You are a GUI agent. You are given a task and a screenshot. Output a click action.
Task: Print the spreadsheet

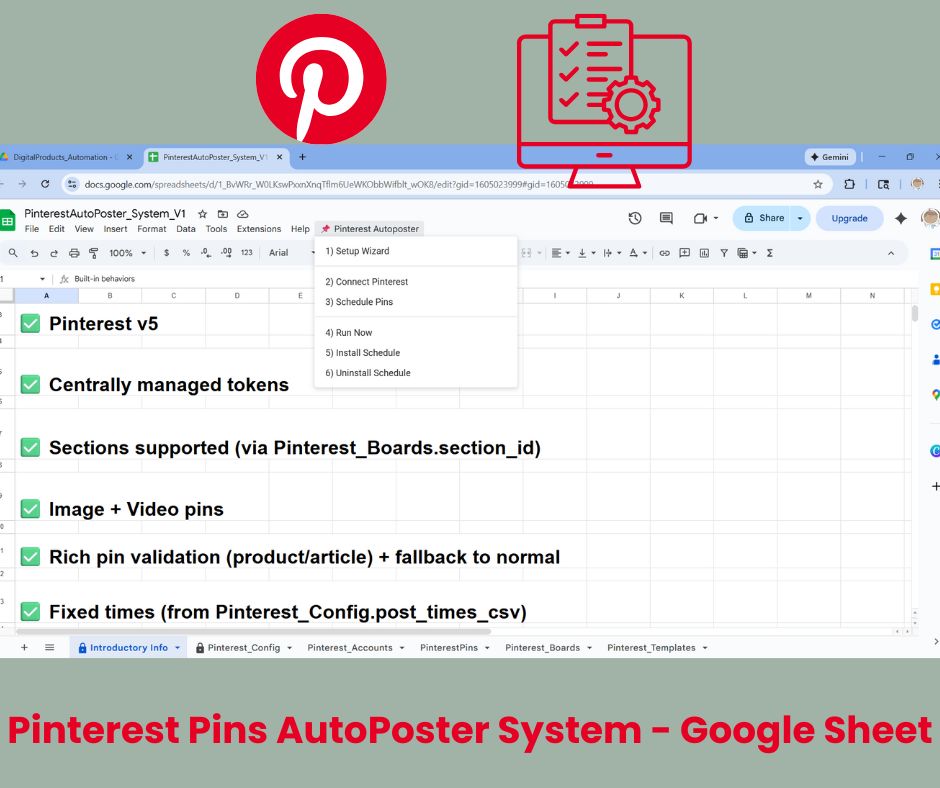74,253
